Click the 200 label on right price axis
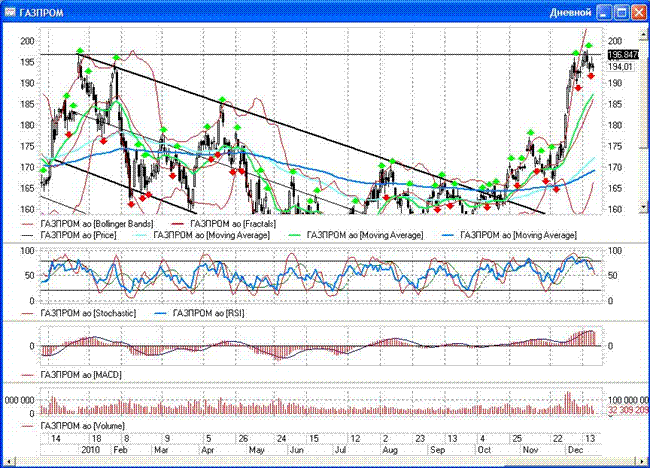This screenshot has height=468, width=650. (615, 41)
